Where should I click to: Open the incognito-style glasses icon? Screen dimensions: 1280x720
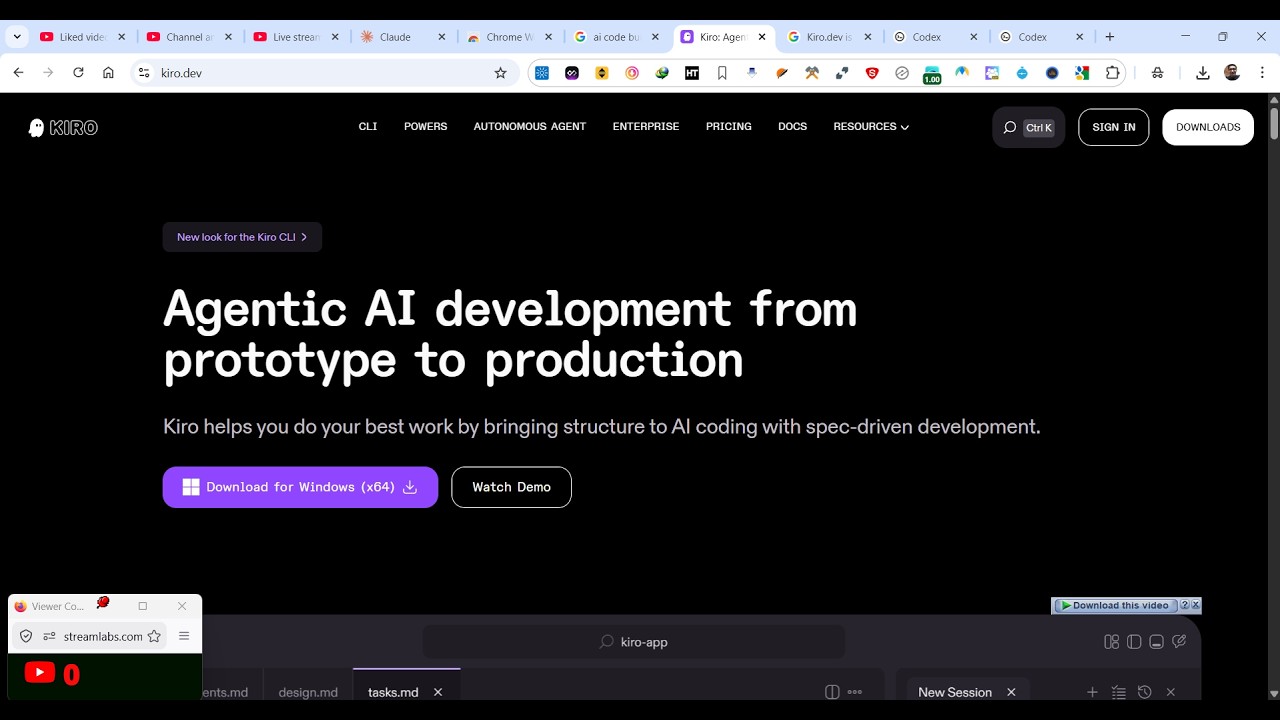coord(1157,73)
